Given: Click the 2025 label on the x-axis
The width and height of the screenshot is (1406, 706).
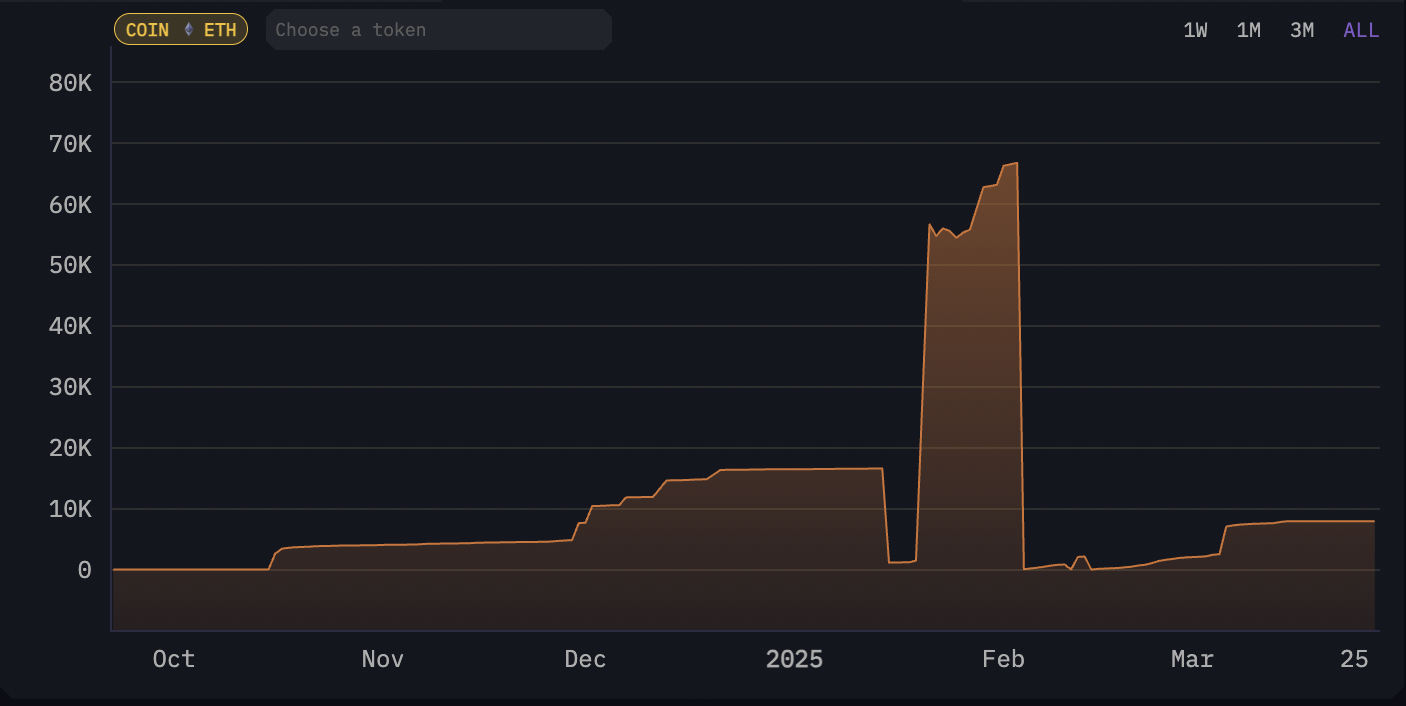Looking at the screenshot, I should point(794,659).
